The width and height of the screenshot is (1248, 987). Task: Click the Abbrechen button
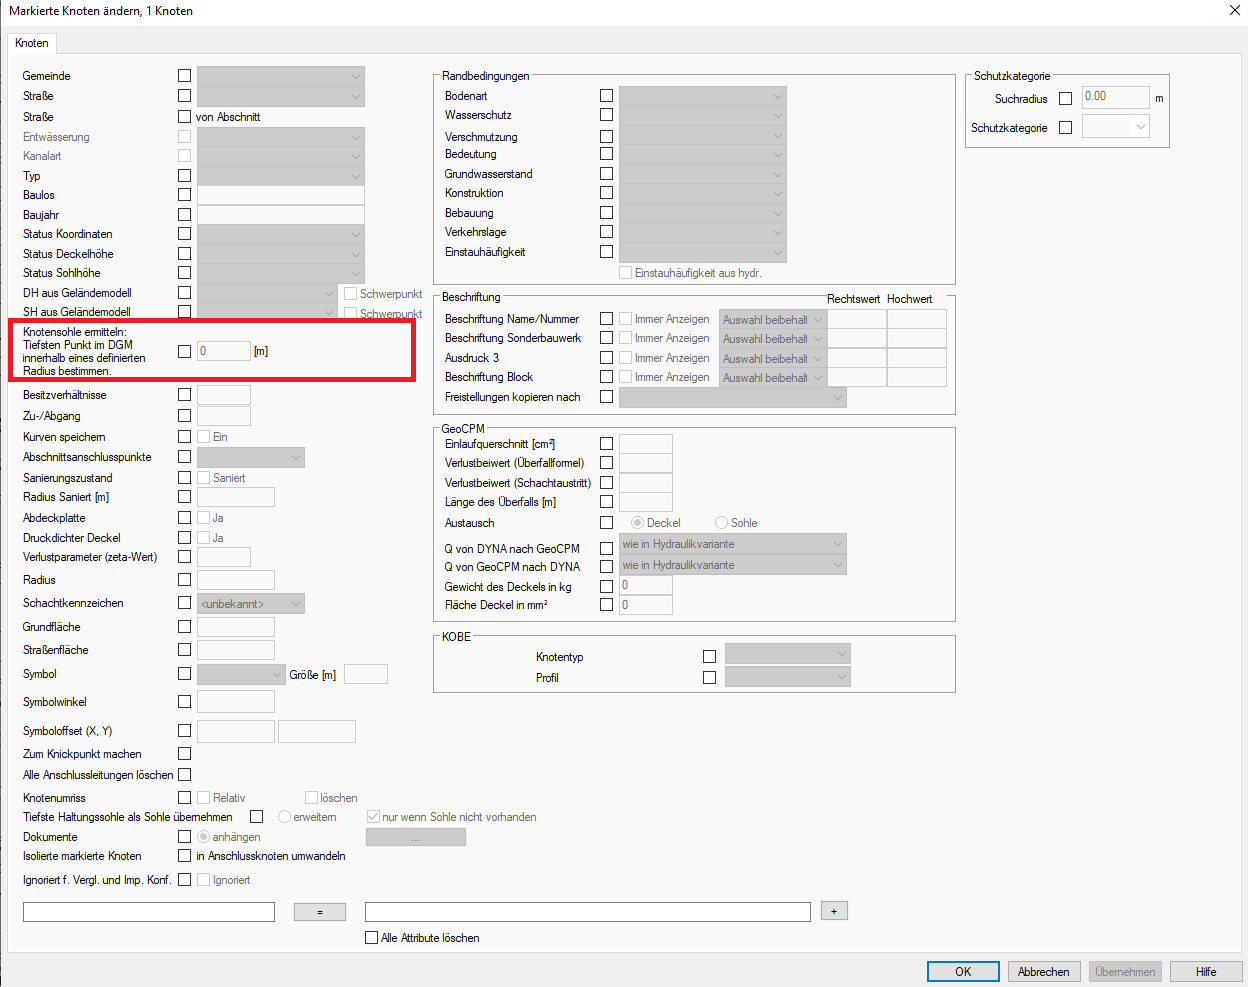point(1043,972)
